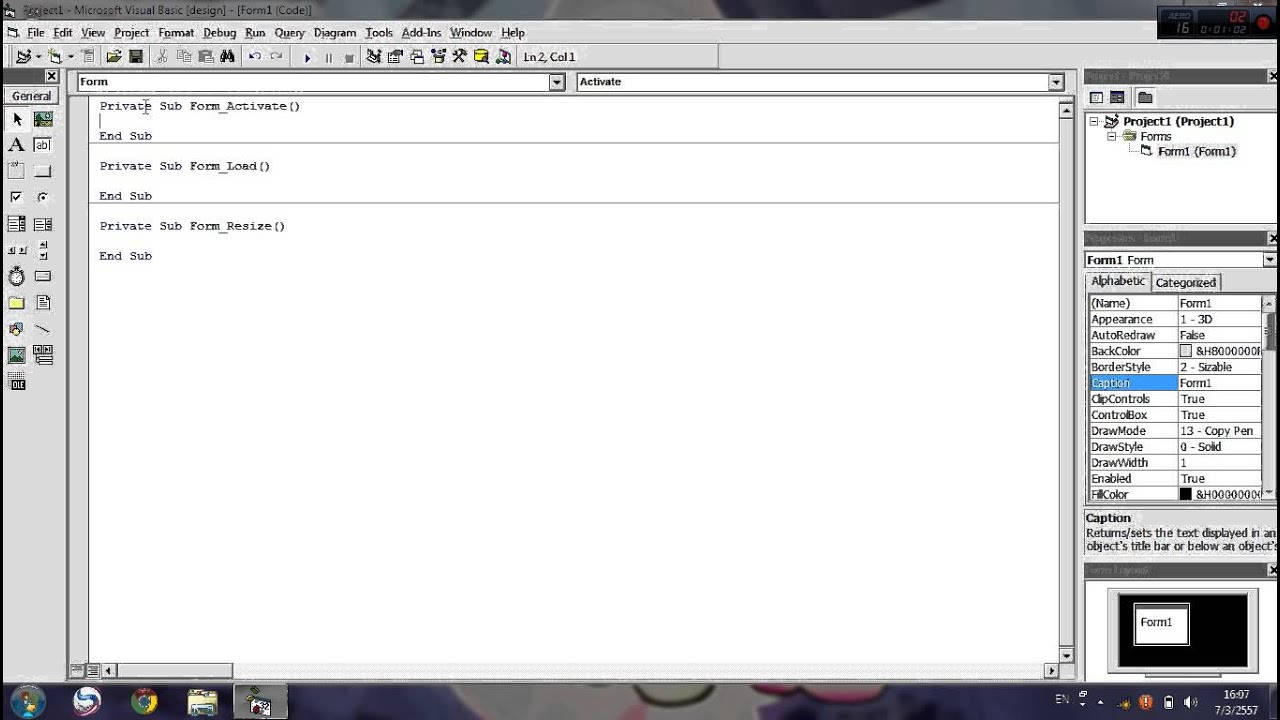Click the Save Project toolbar icon
Screen dimensions: 1280x720
click(x=136, y=57)
